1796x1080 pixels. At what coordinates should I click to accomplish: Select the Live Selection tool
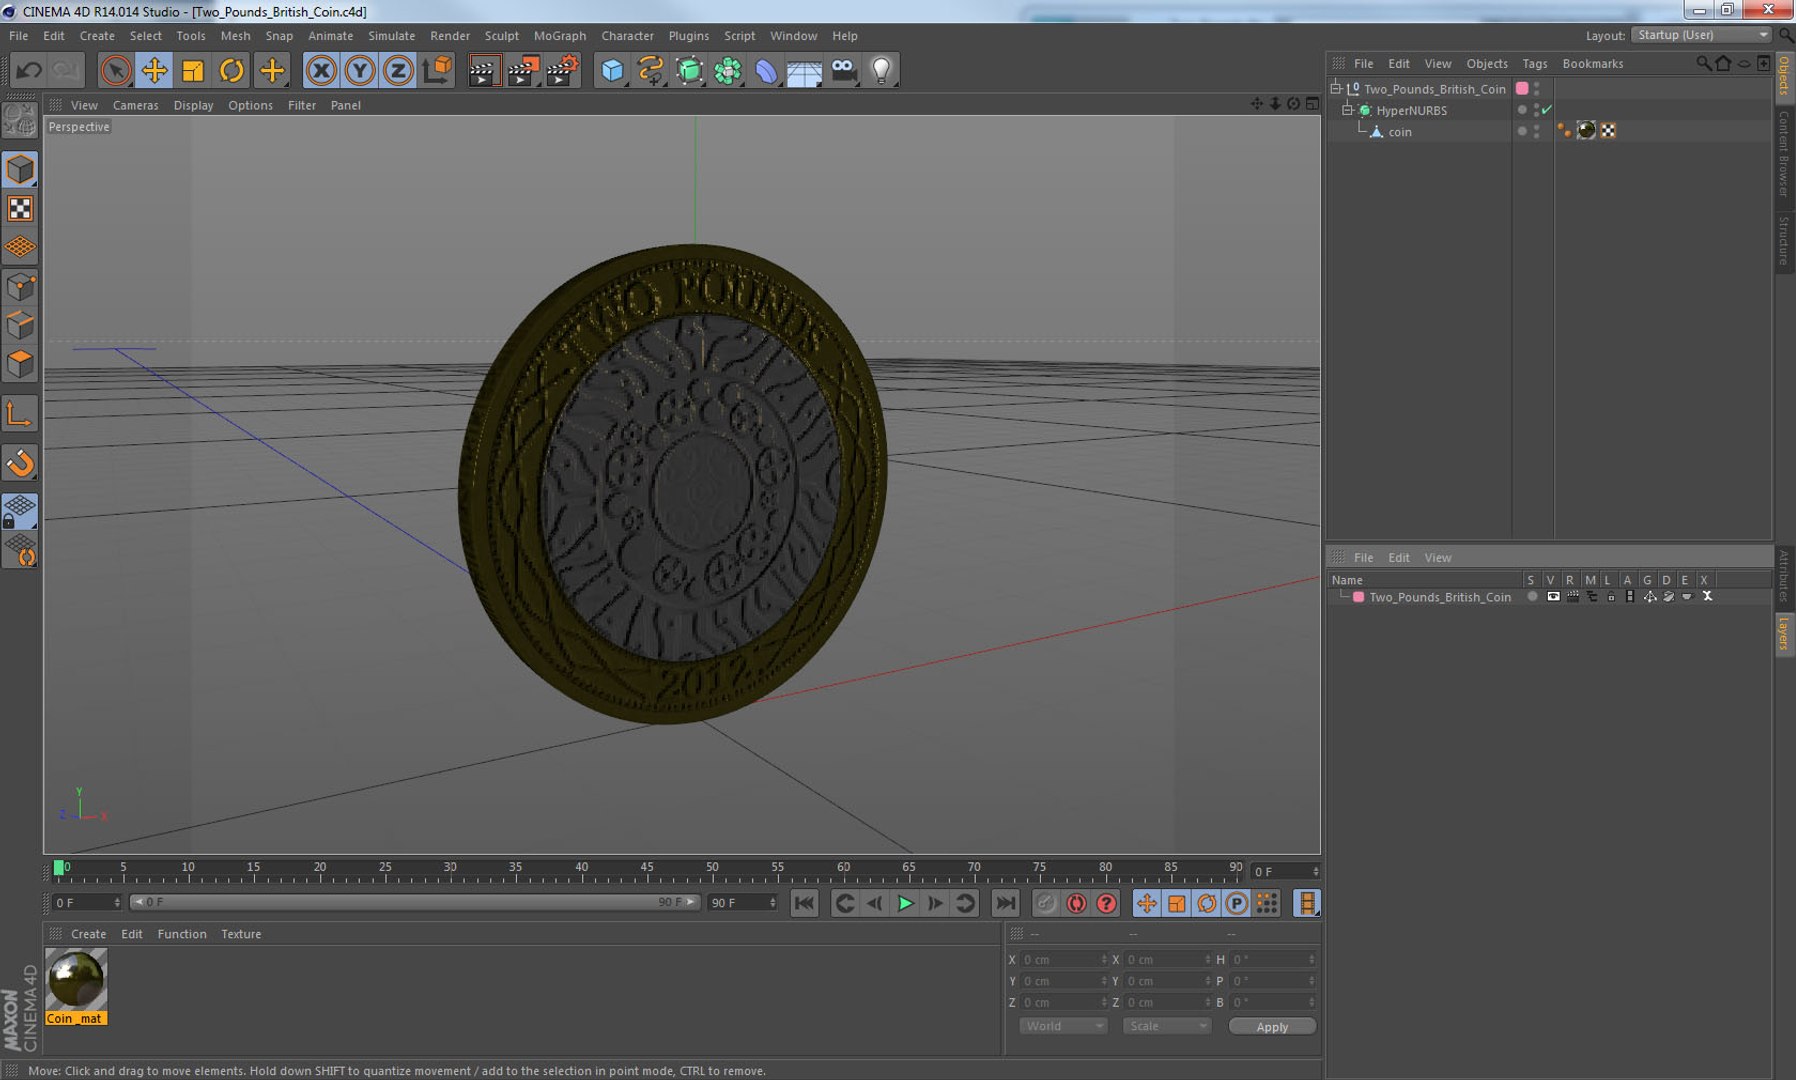116,70
